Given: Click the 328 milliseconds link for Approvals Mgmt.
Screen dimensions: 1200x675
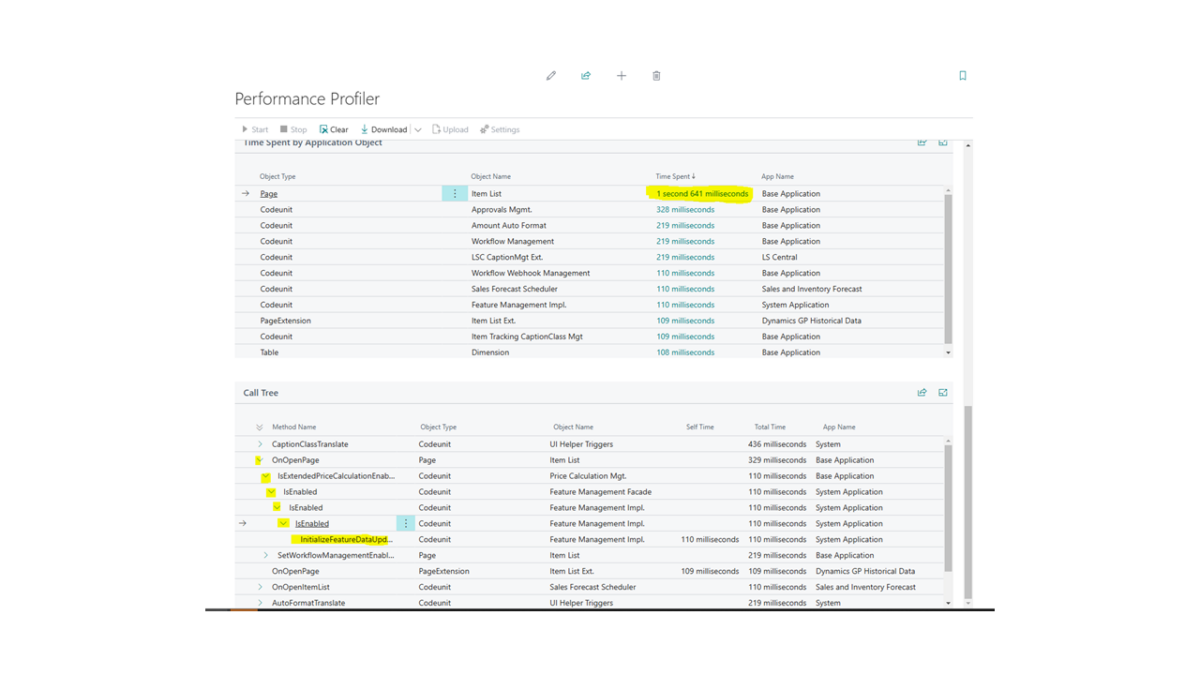Looking at the screenshot, I should click(685, 209).
